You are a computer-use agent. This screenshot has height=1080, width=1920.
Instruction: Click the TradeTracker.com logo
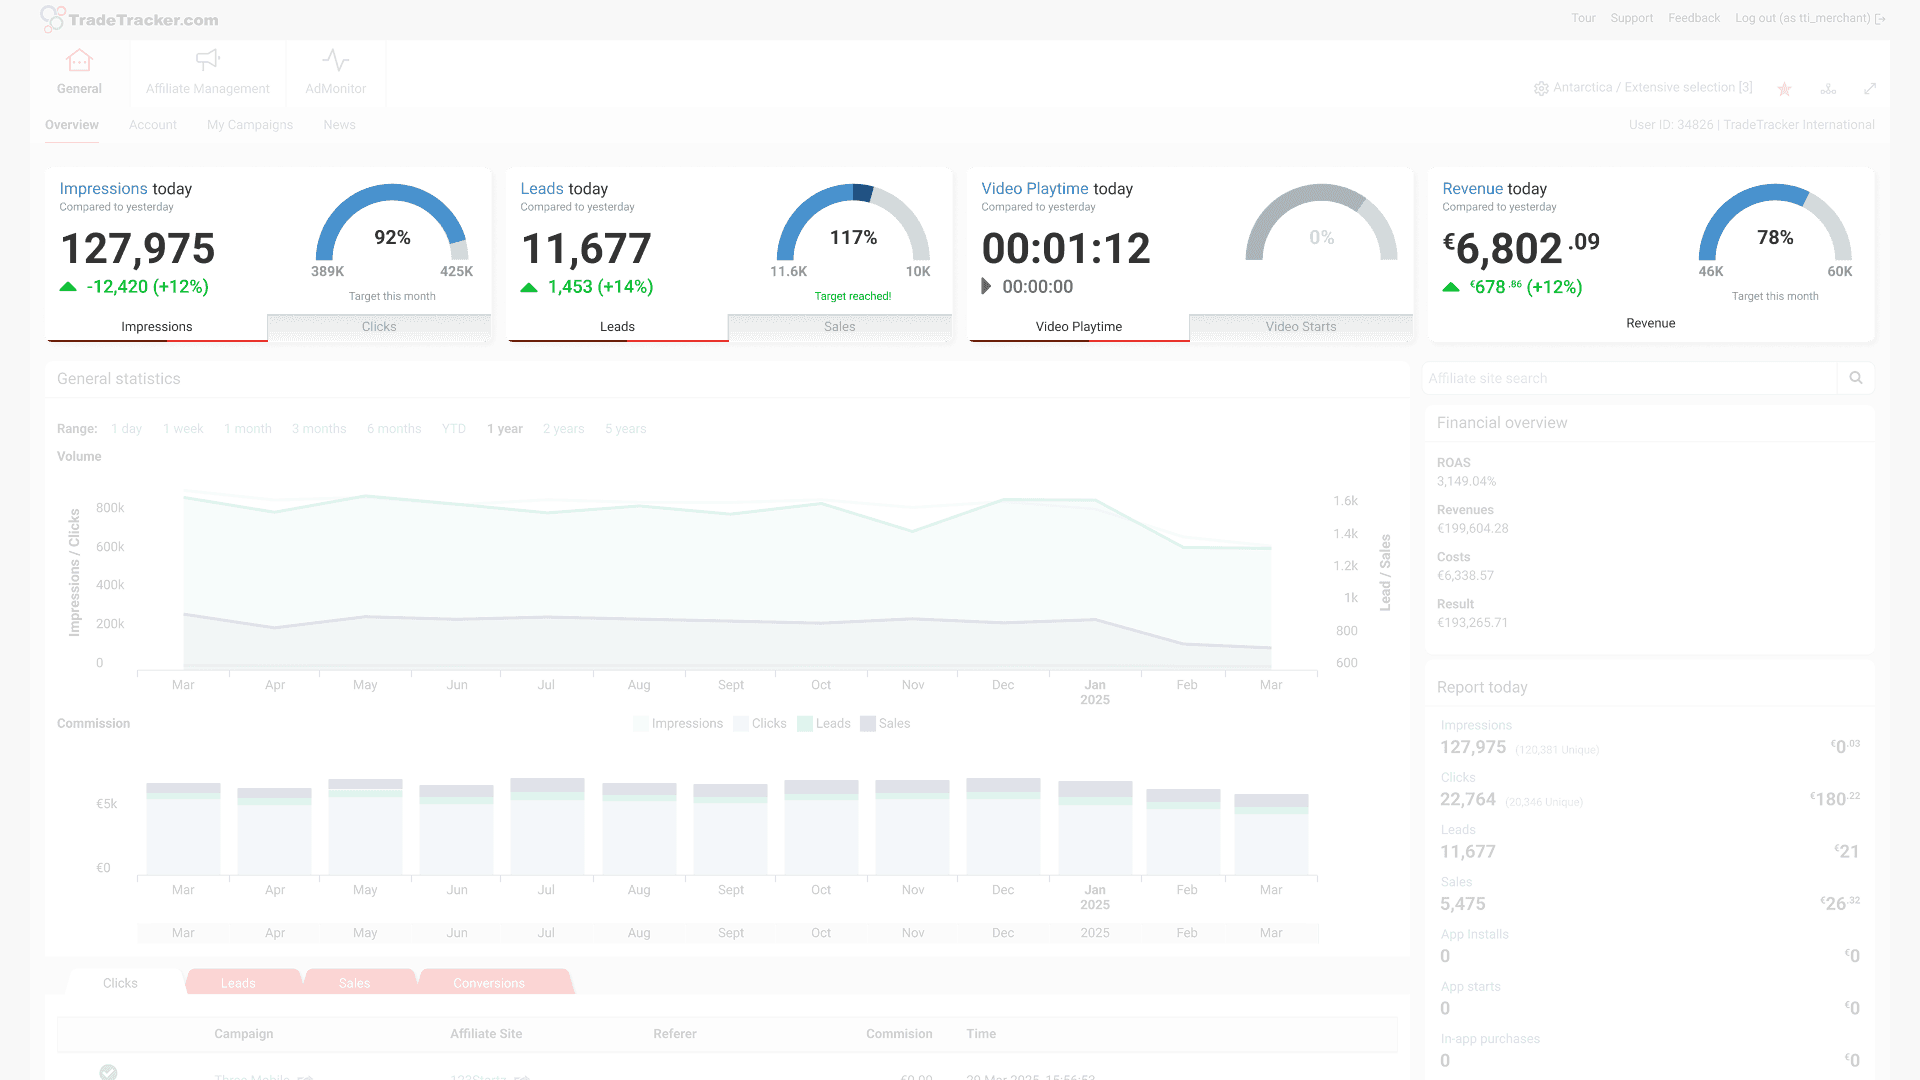tap(129, 19)
